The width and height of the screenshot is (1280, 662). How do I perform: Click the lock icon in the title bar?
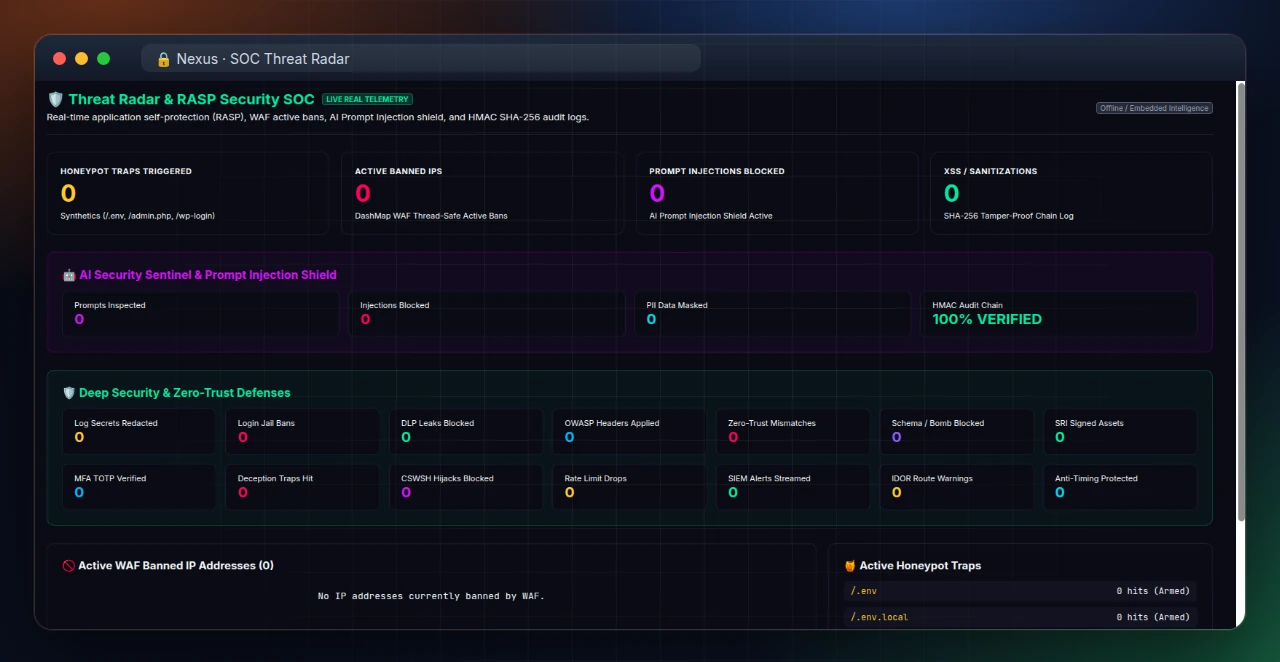164,59
